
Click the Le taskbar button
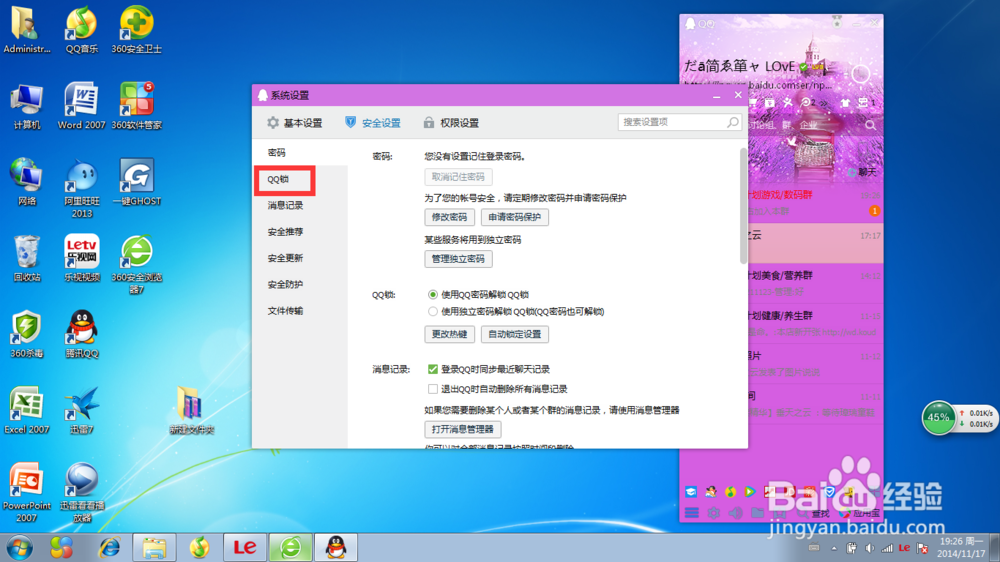pos(244,547)
